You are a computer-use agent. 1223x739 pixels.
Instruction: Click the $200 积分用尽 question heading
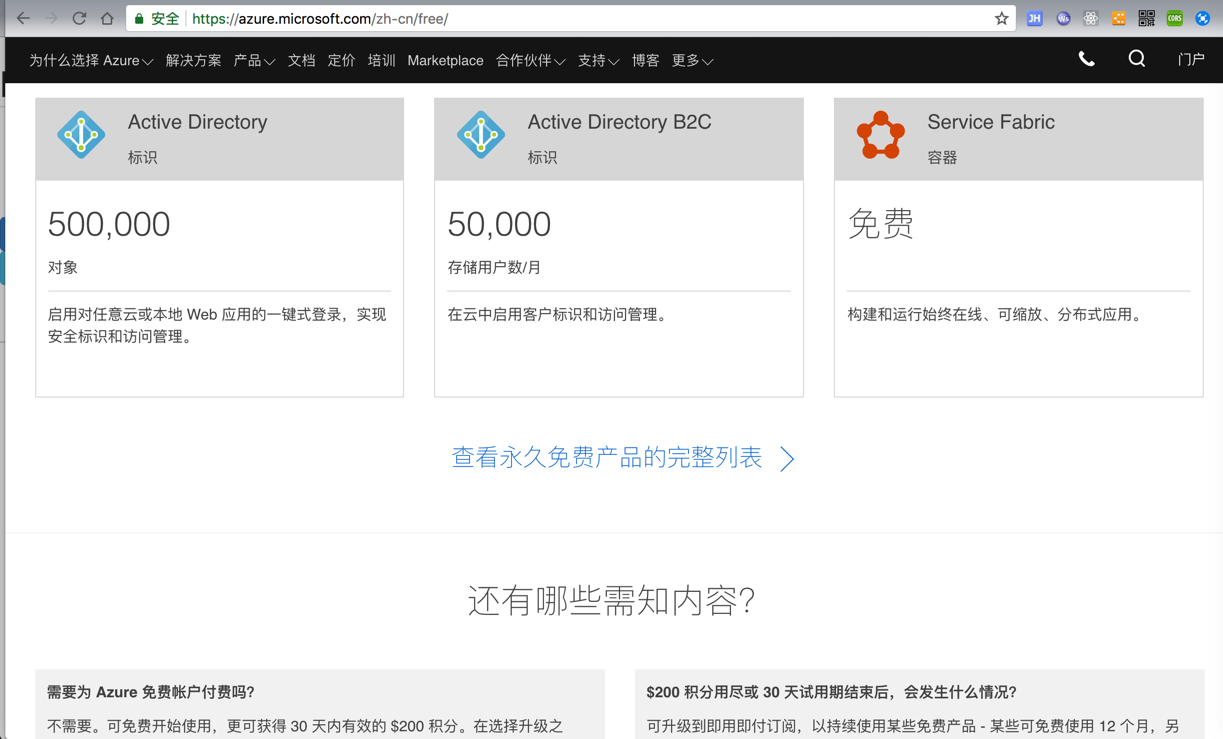pyautogui.click(x=831, y=692)
